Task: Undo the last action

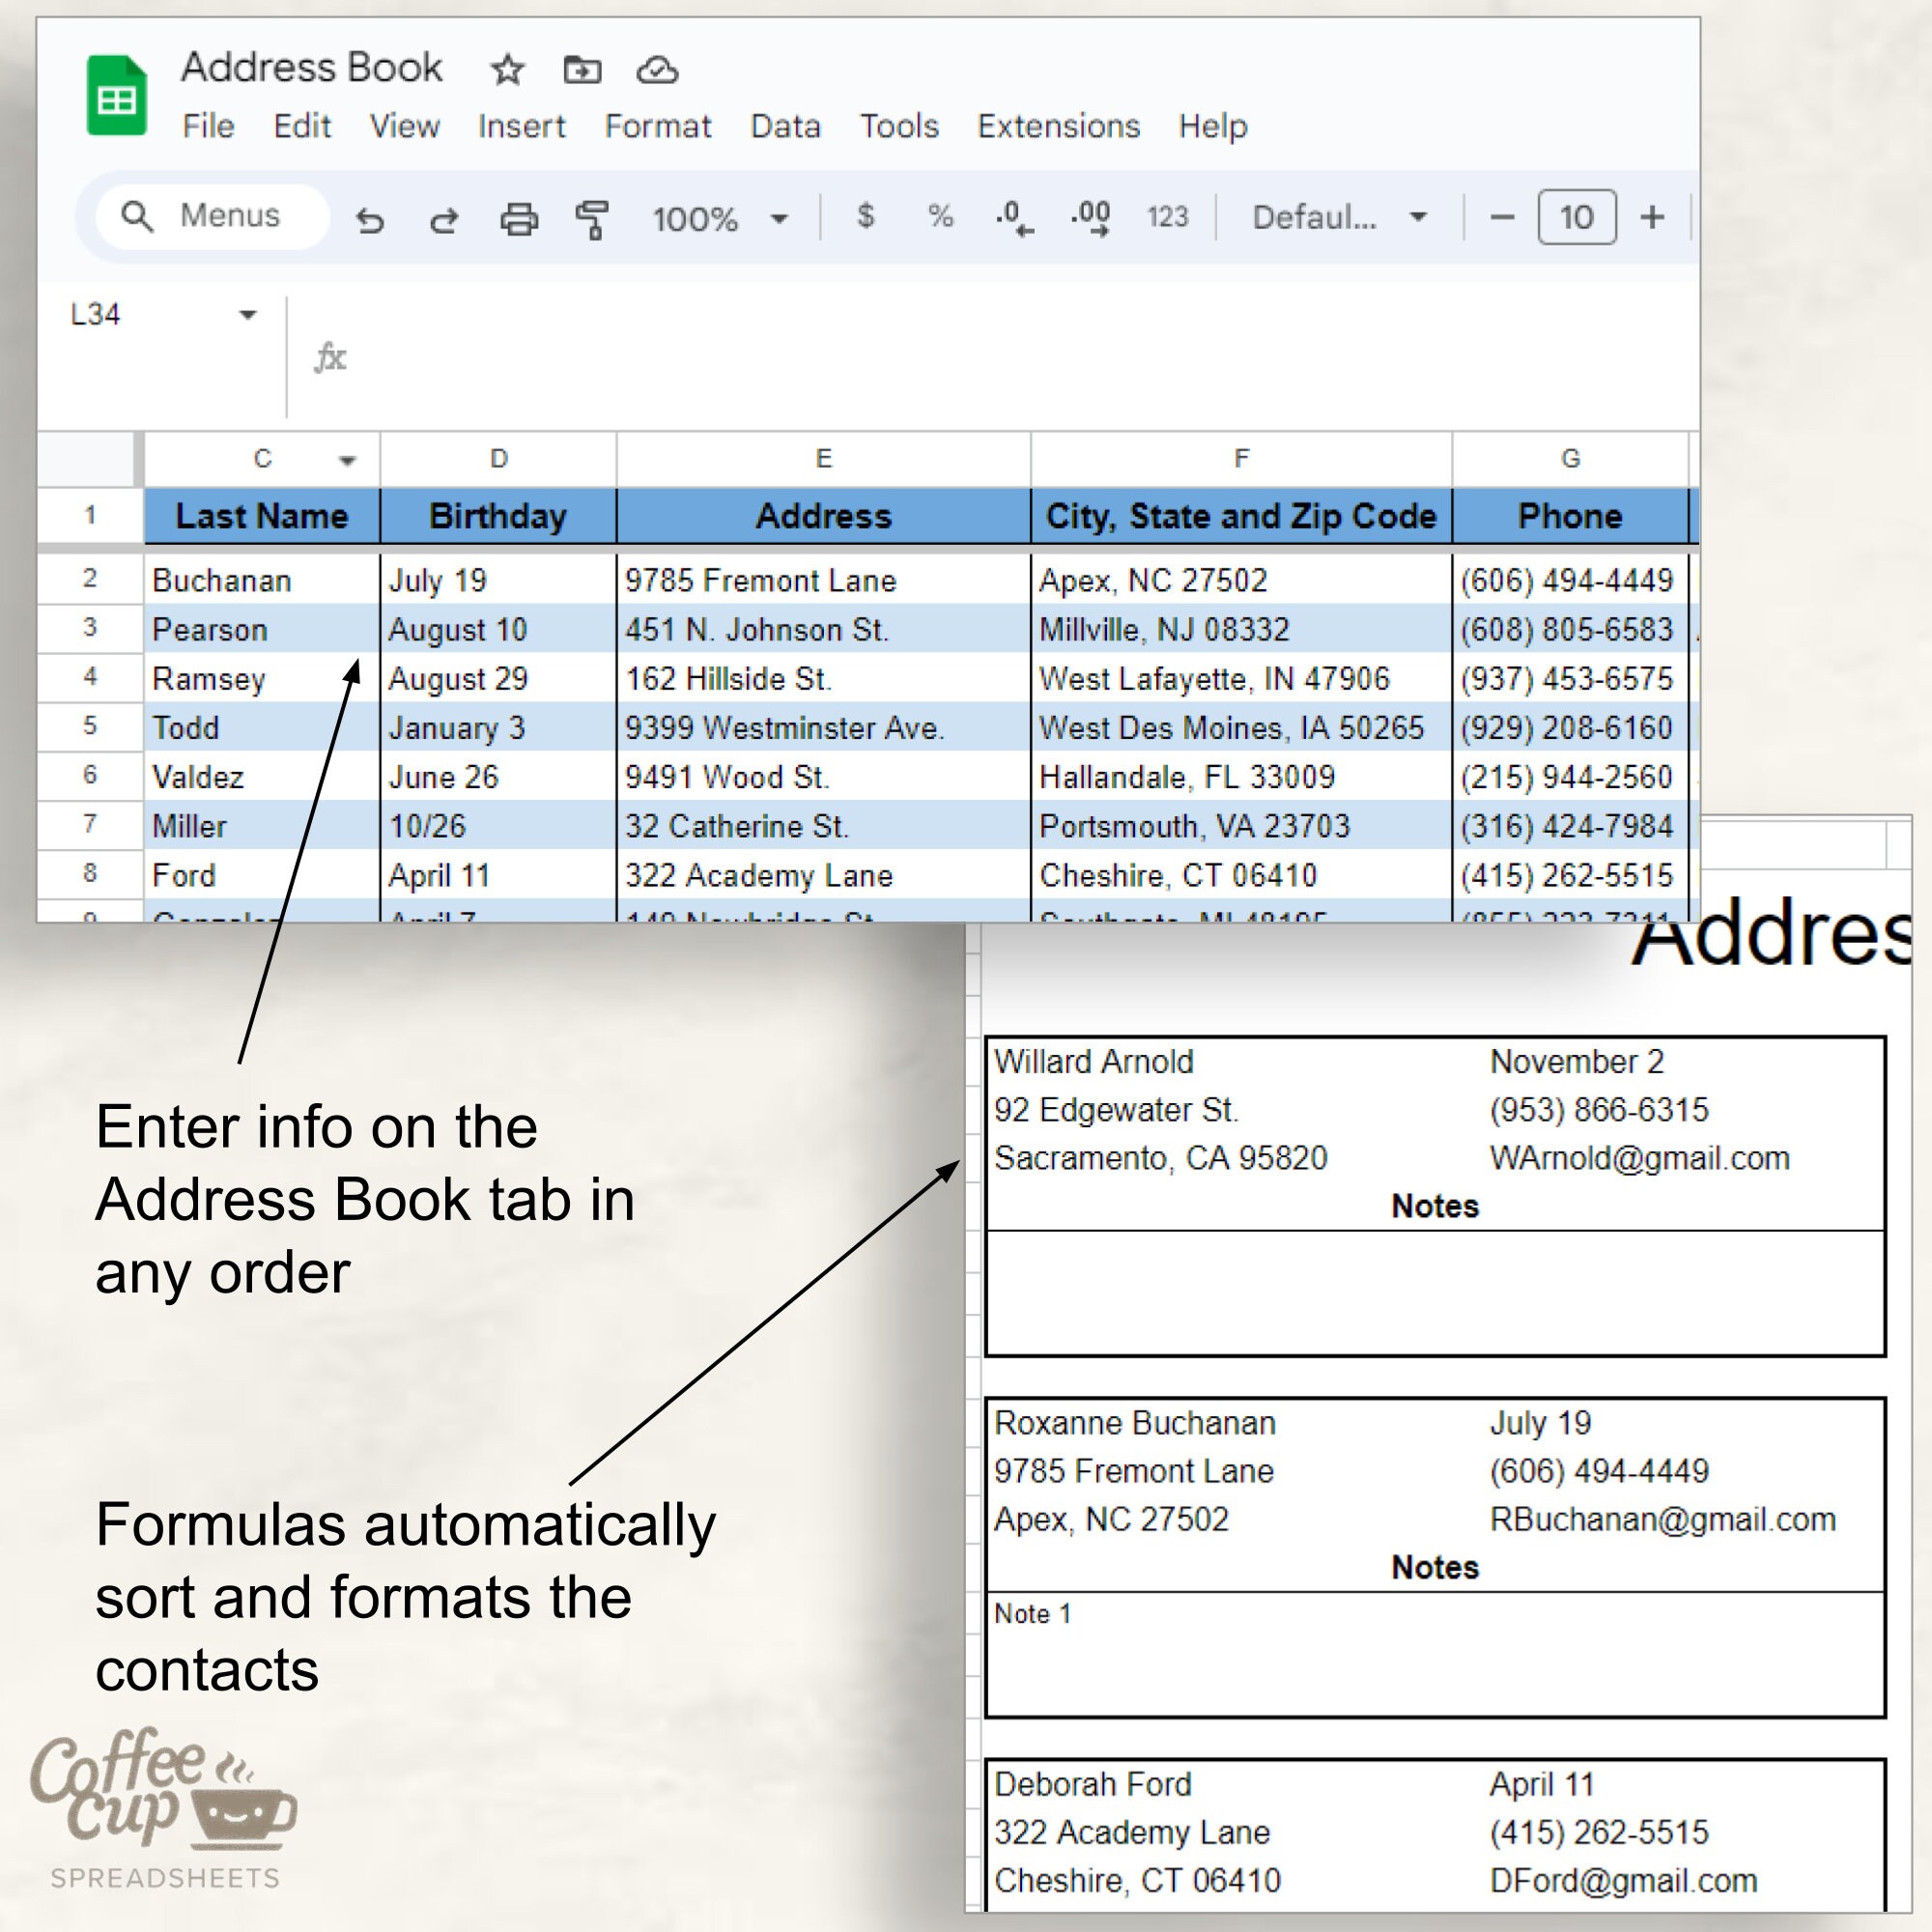Action: click(x=372, y=218)
